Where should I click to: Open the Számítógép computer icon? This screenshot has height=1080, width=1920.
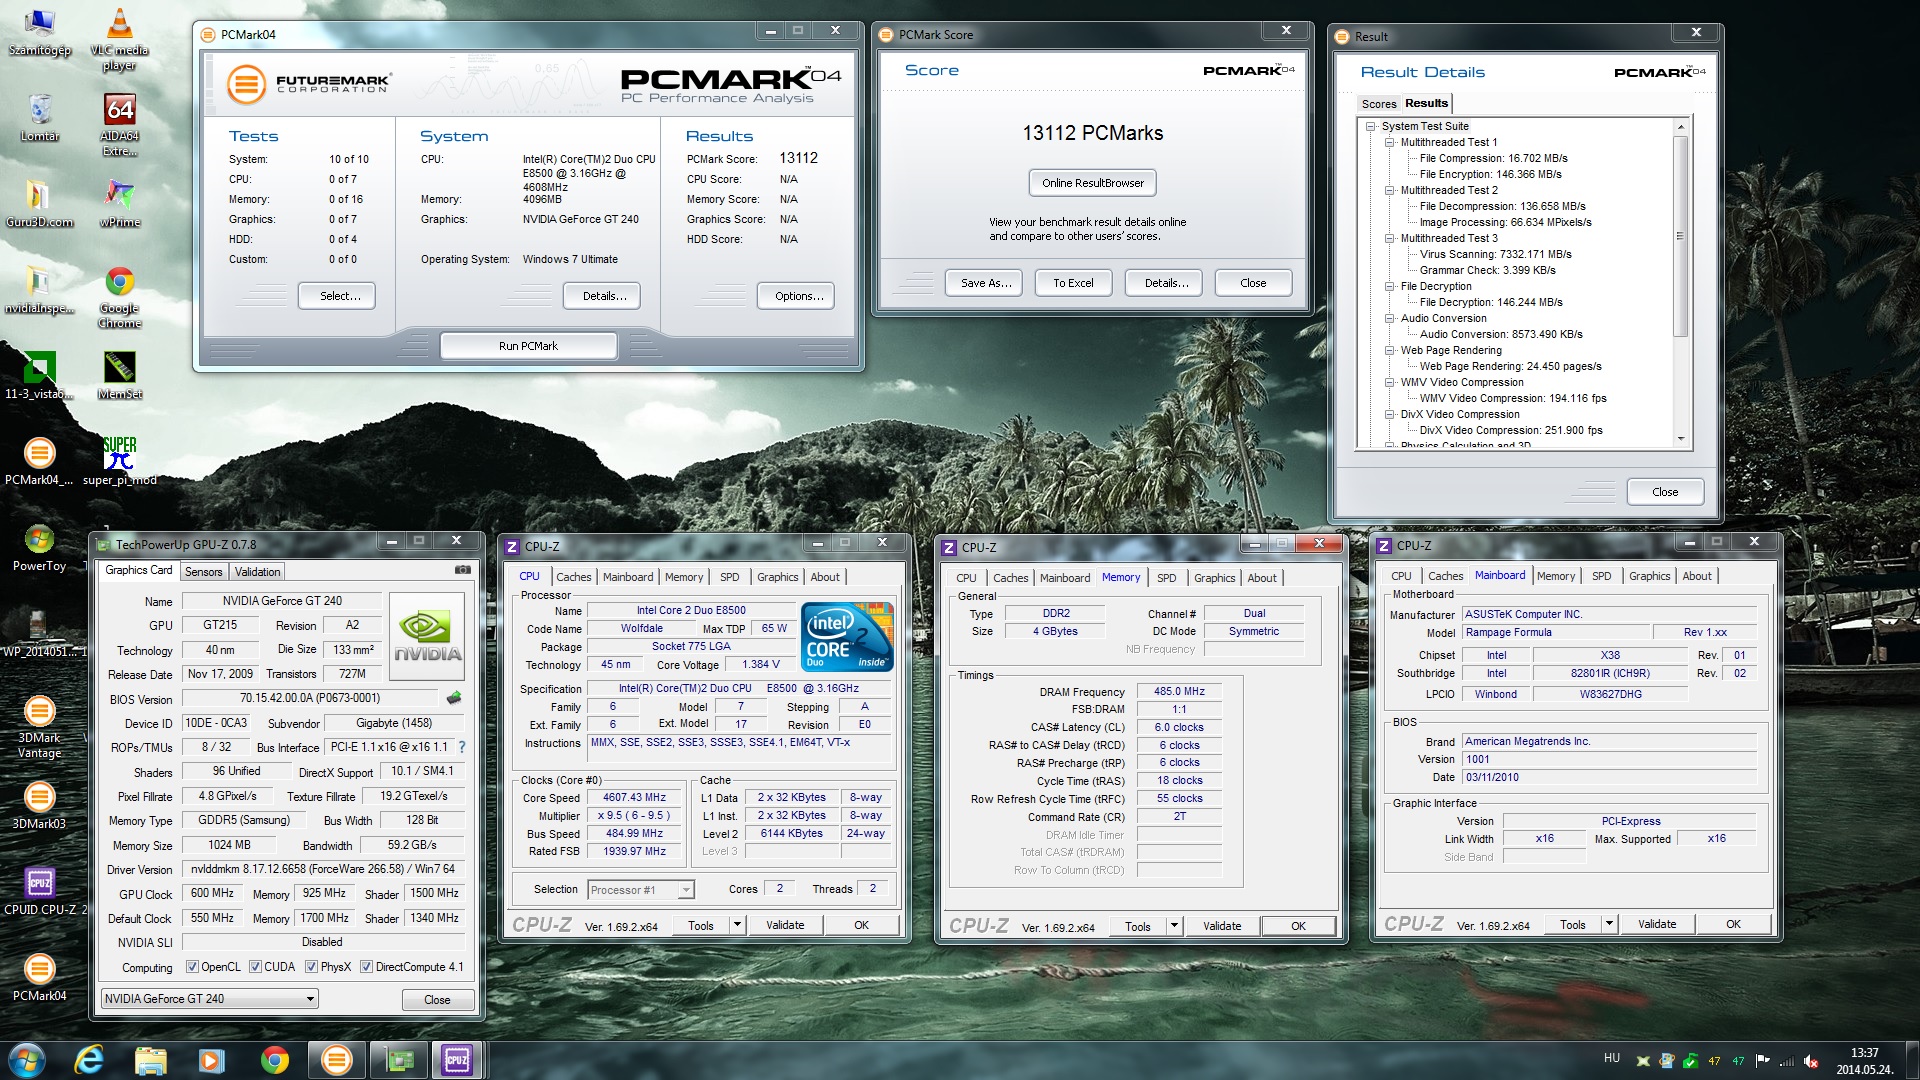(40, 32)
